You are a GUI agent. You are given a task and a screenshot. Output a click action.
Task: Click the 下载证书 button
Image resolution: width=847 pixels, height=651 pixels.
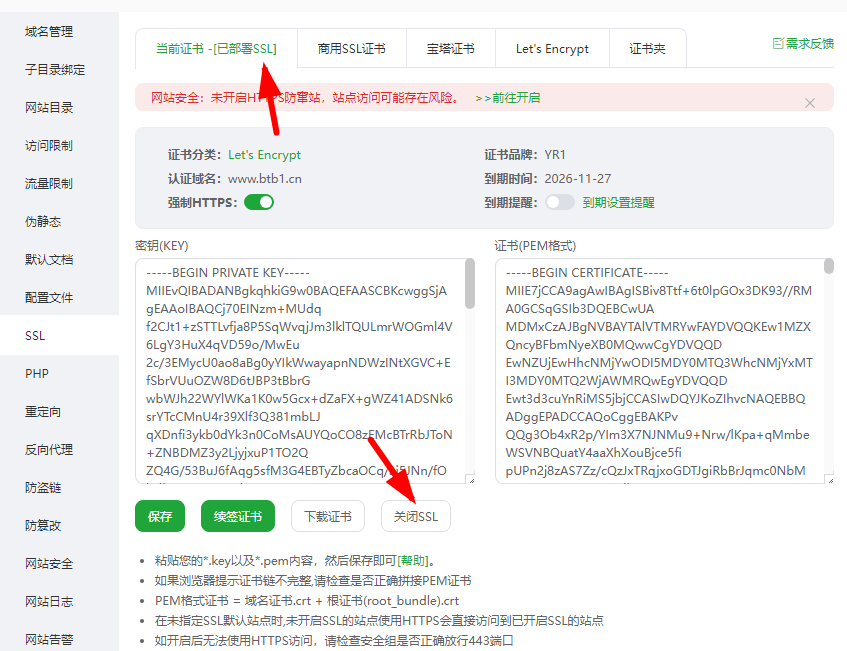[328, 516]
